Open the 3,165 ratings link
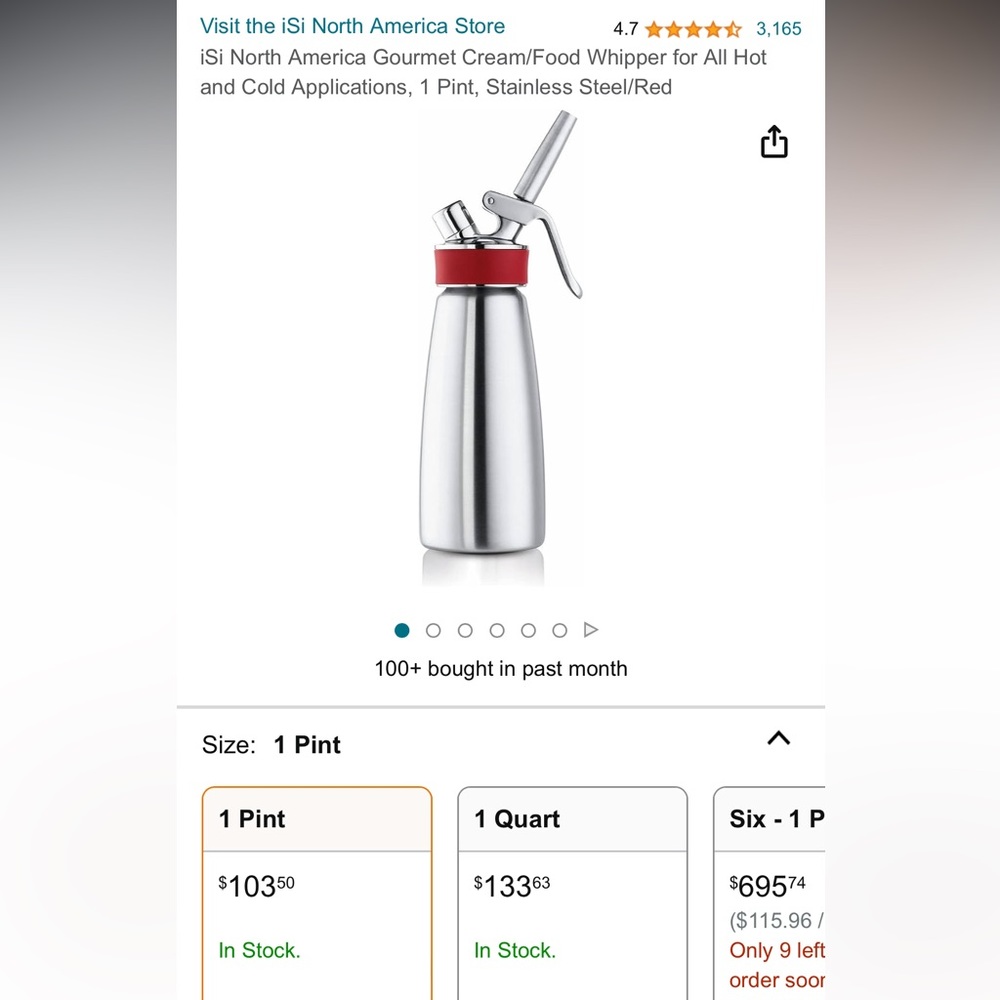The height and width of the screenshot is (1000, 1000). click(778, 29)
